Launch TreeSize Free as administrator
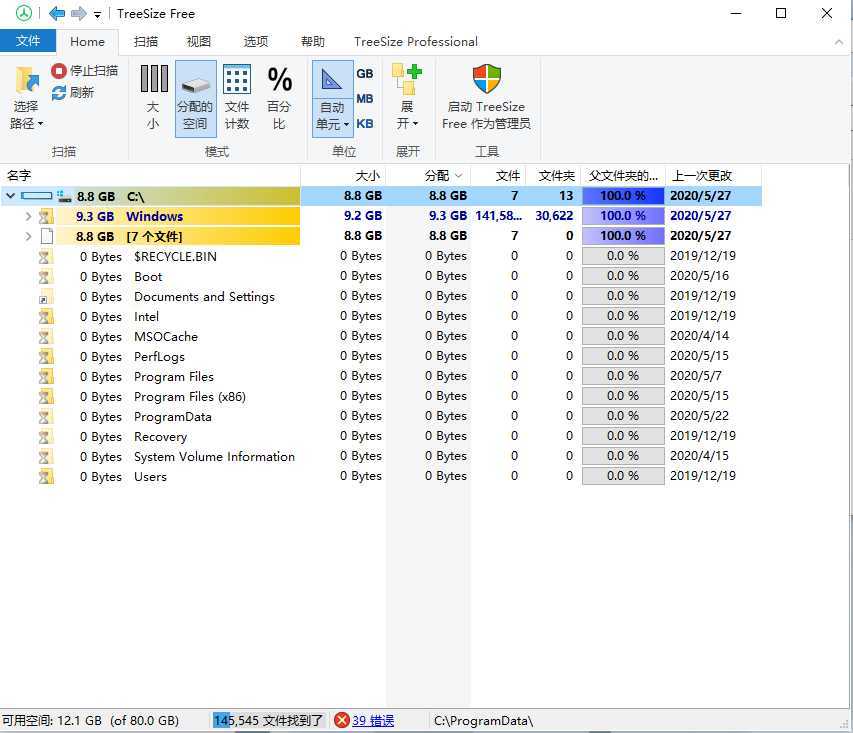The image size is (853, 733). [486, 98]
